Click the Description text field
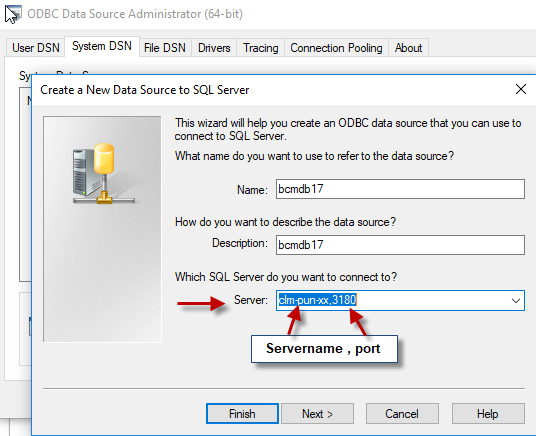536x436 pixels. click(400, 245)
